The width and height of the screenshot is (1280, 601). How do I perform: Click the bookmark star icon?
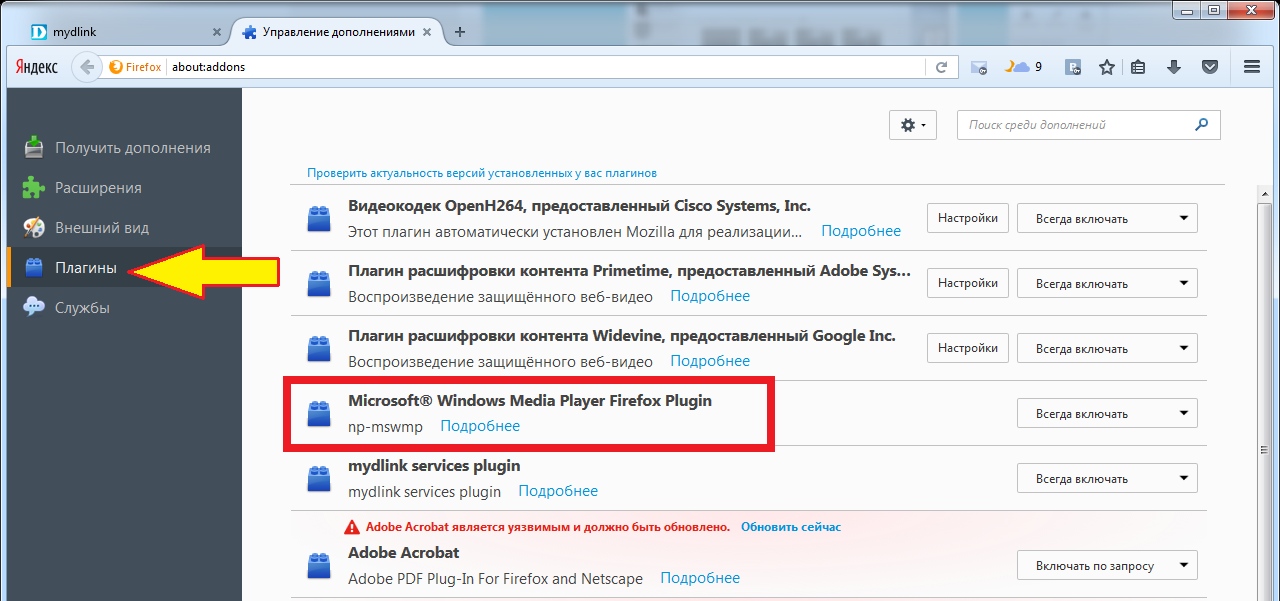click(1107, 67)
